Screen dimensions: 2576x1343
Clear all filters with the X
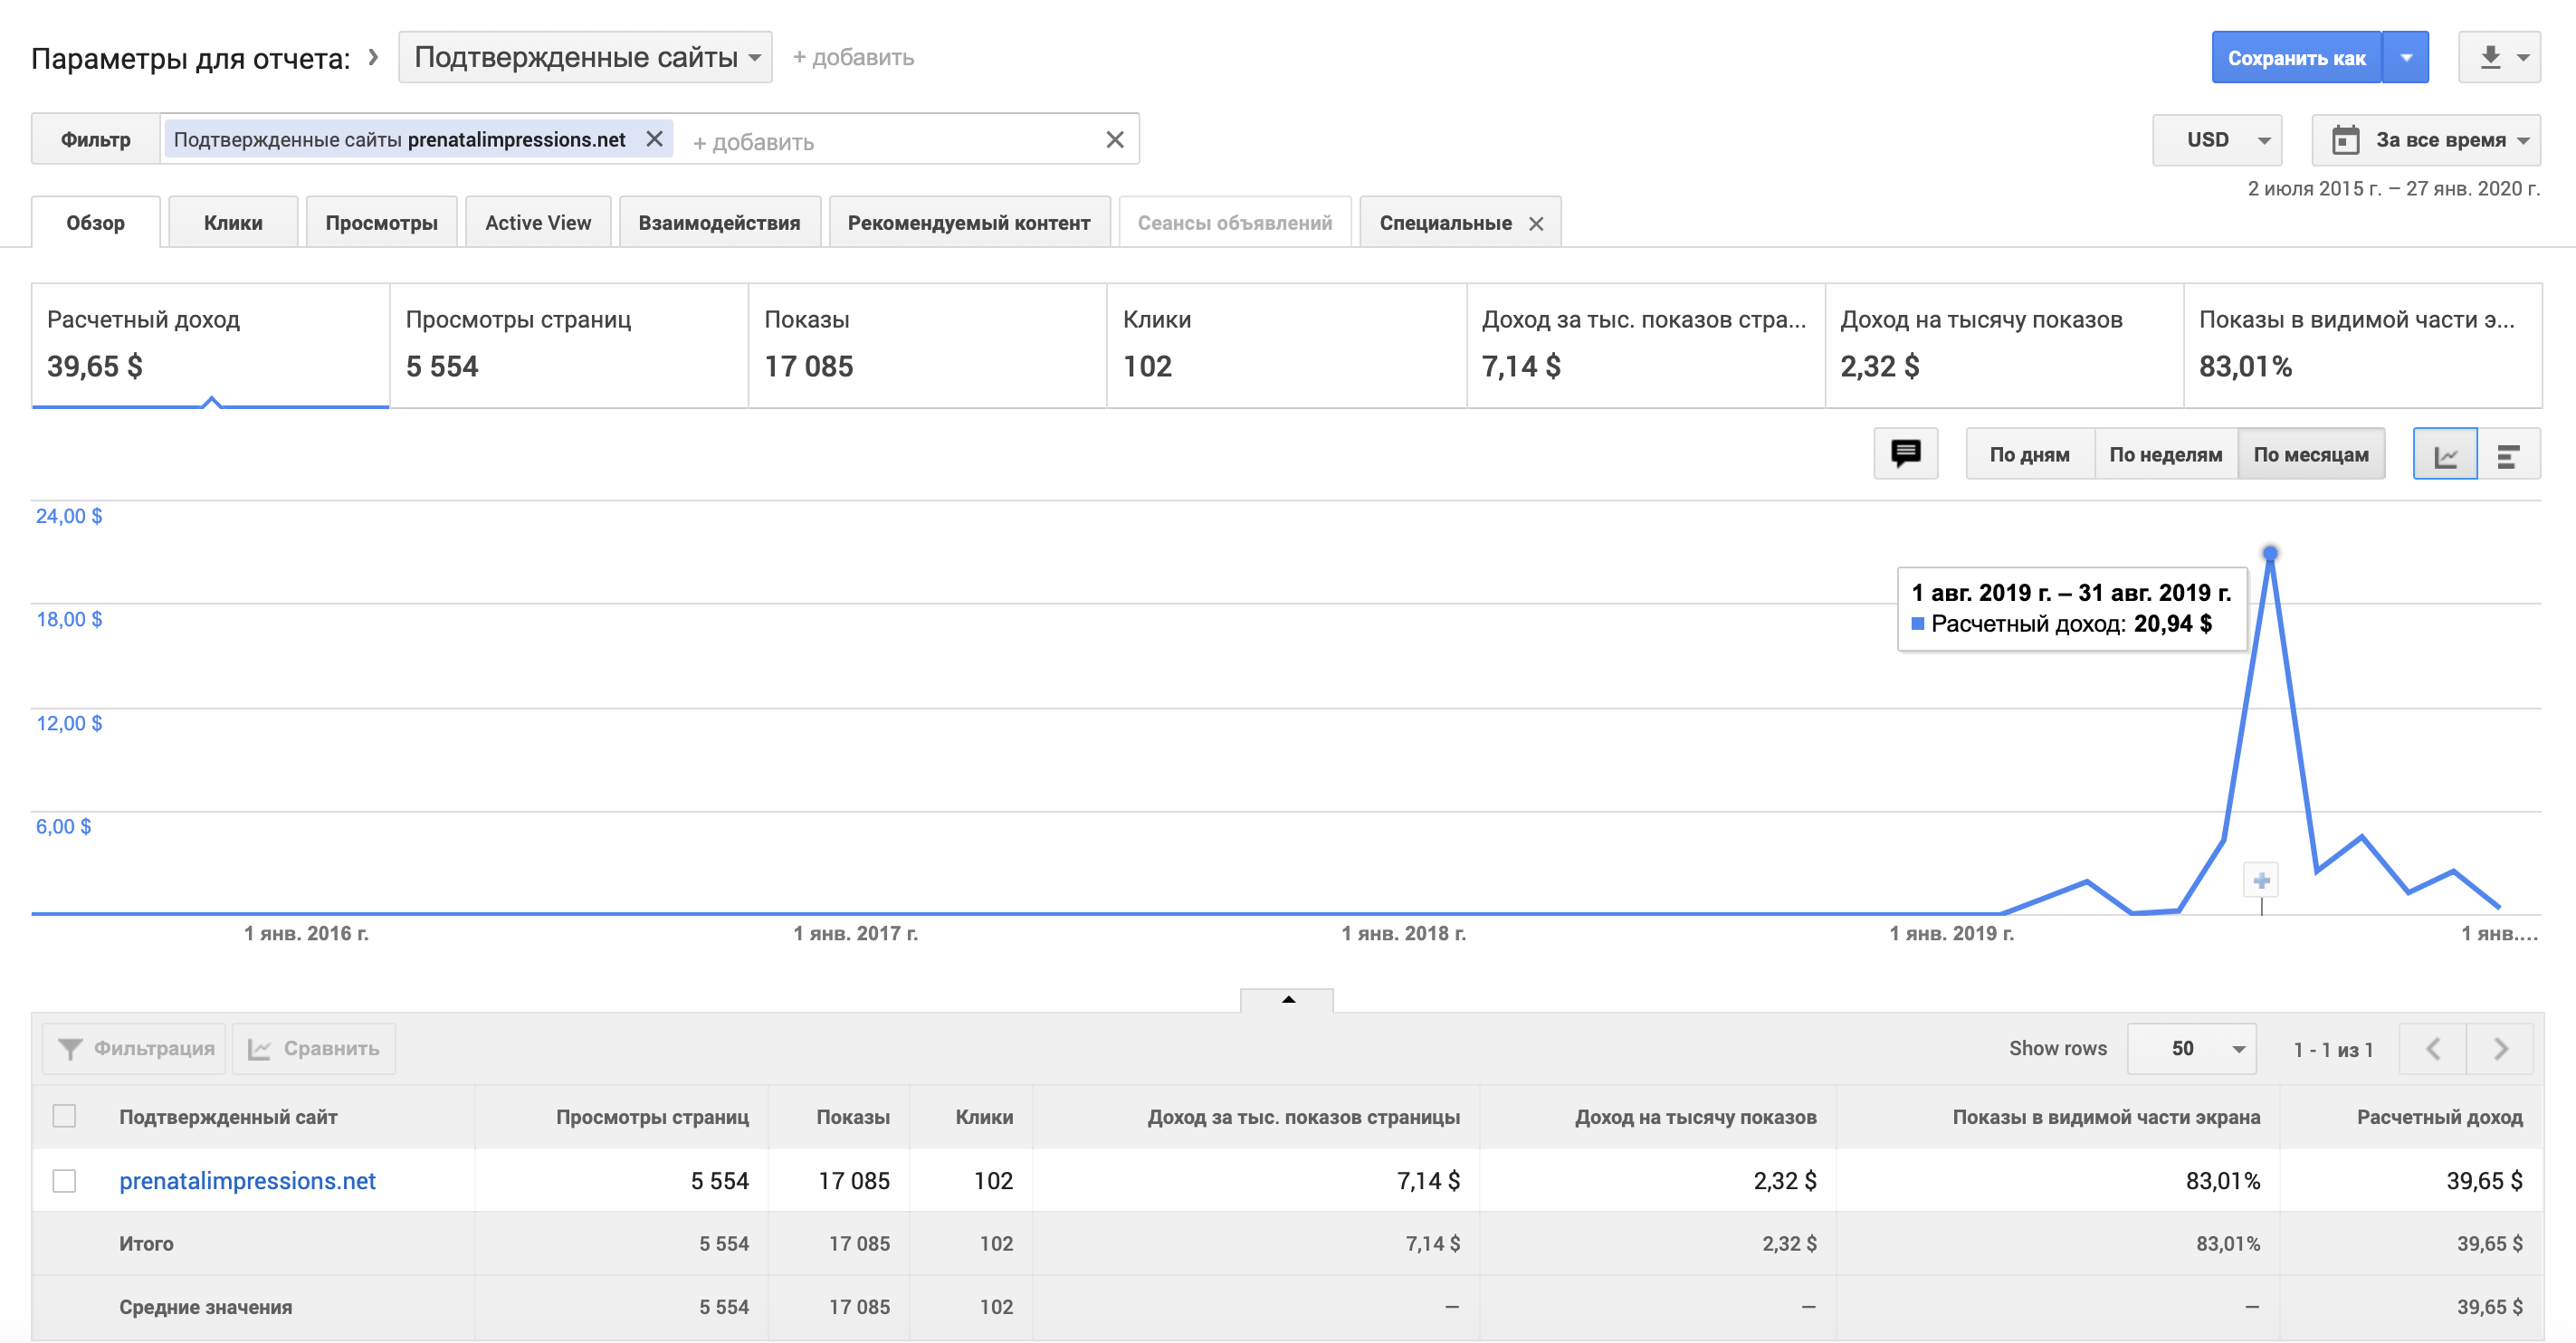point(1115,140)
